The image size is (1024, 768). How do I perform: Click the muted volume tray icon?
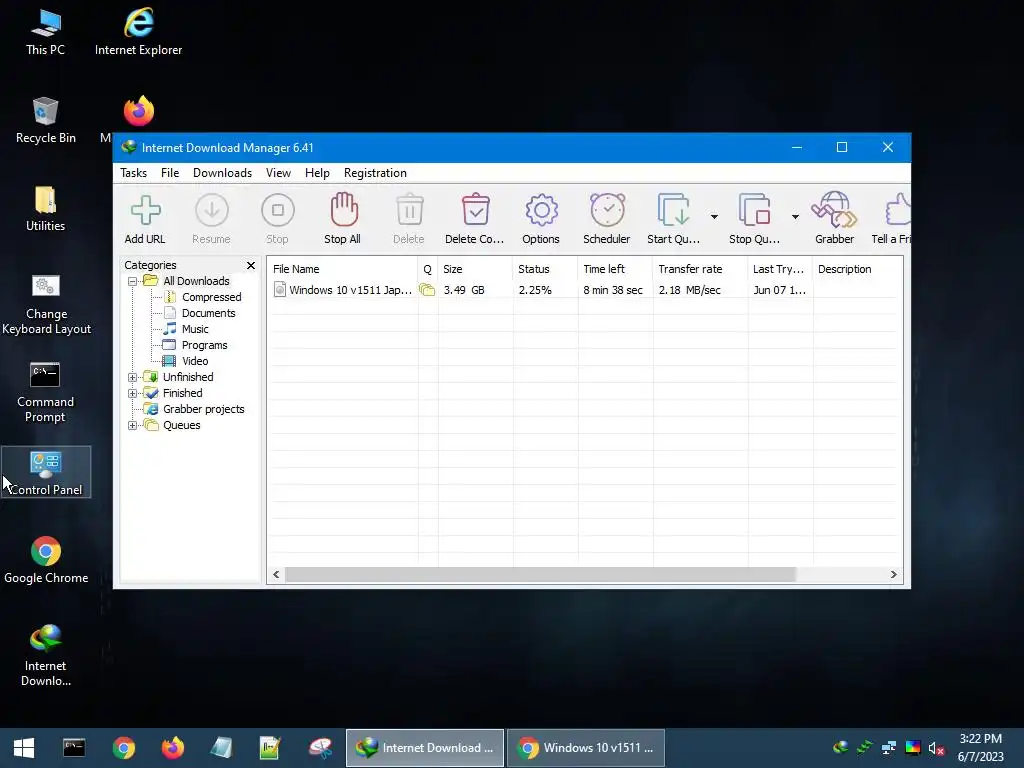point(937,748)
